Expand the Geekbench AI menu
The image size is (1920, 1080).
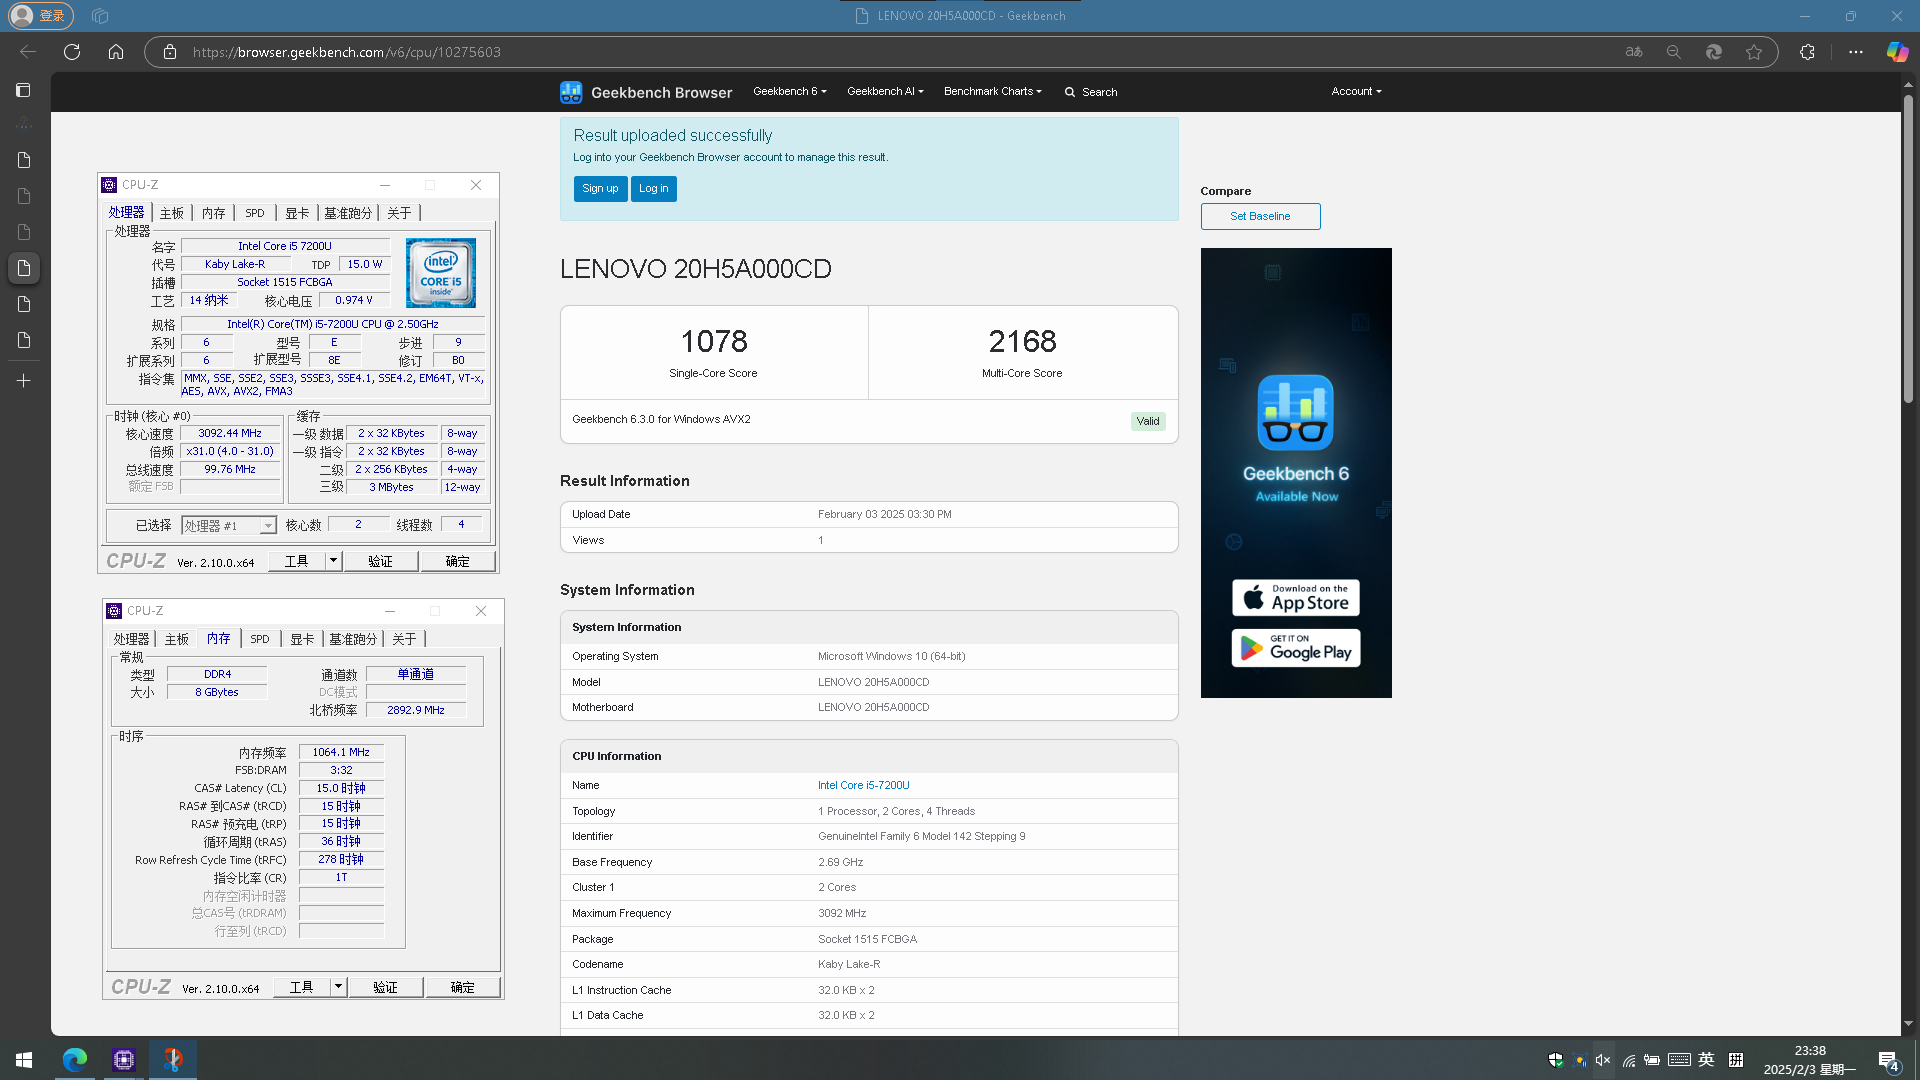click(885, 91)
